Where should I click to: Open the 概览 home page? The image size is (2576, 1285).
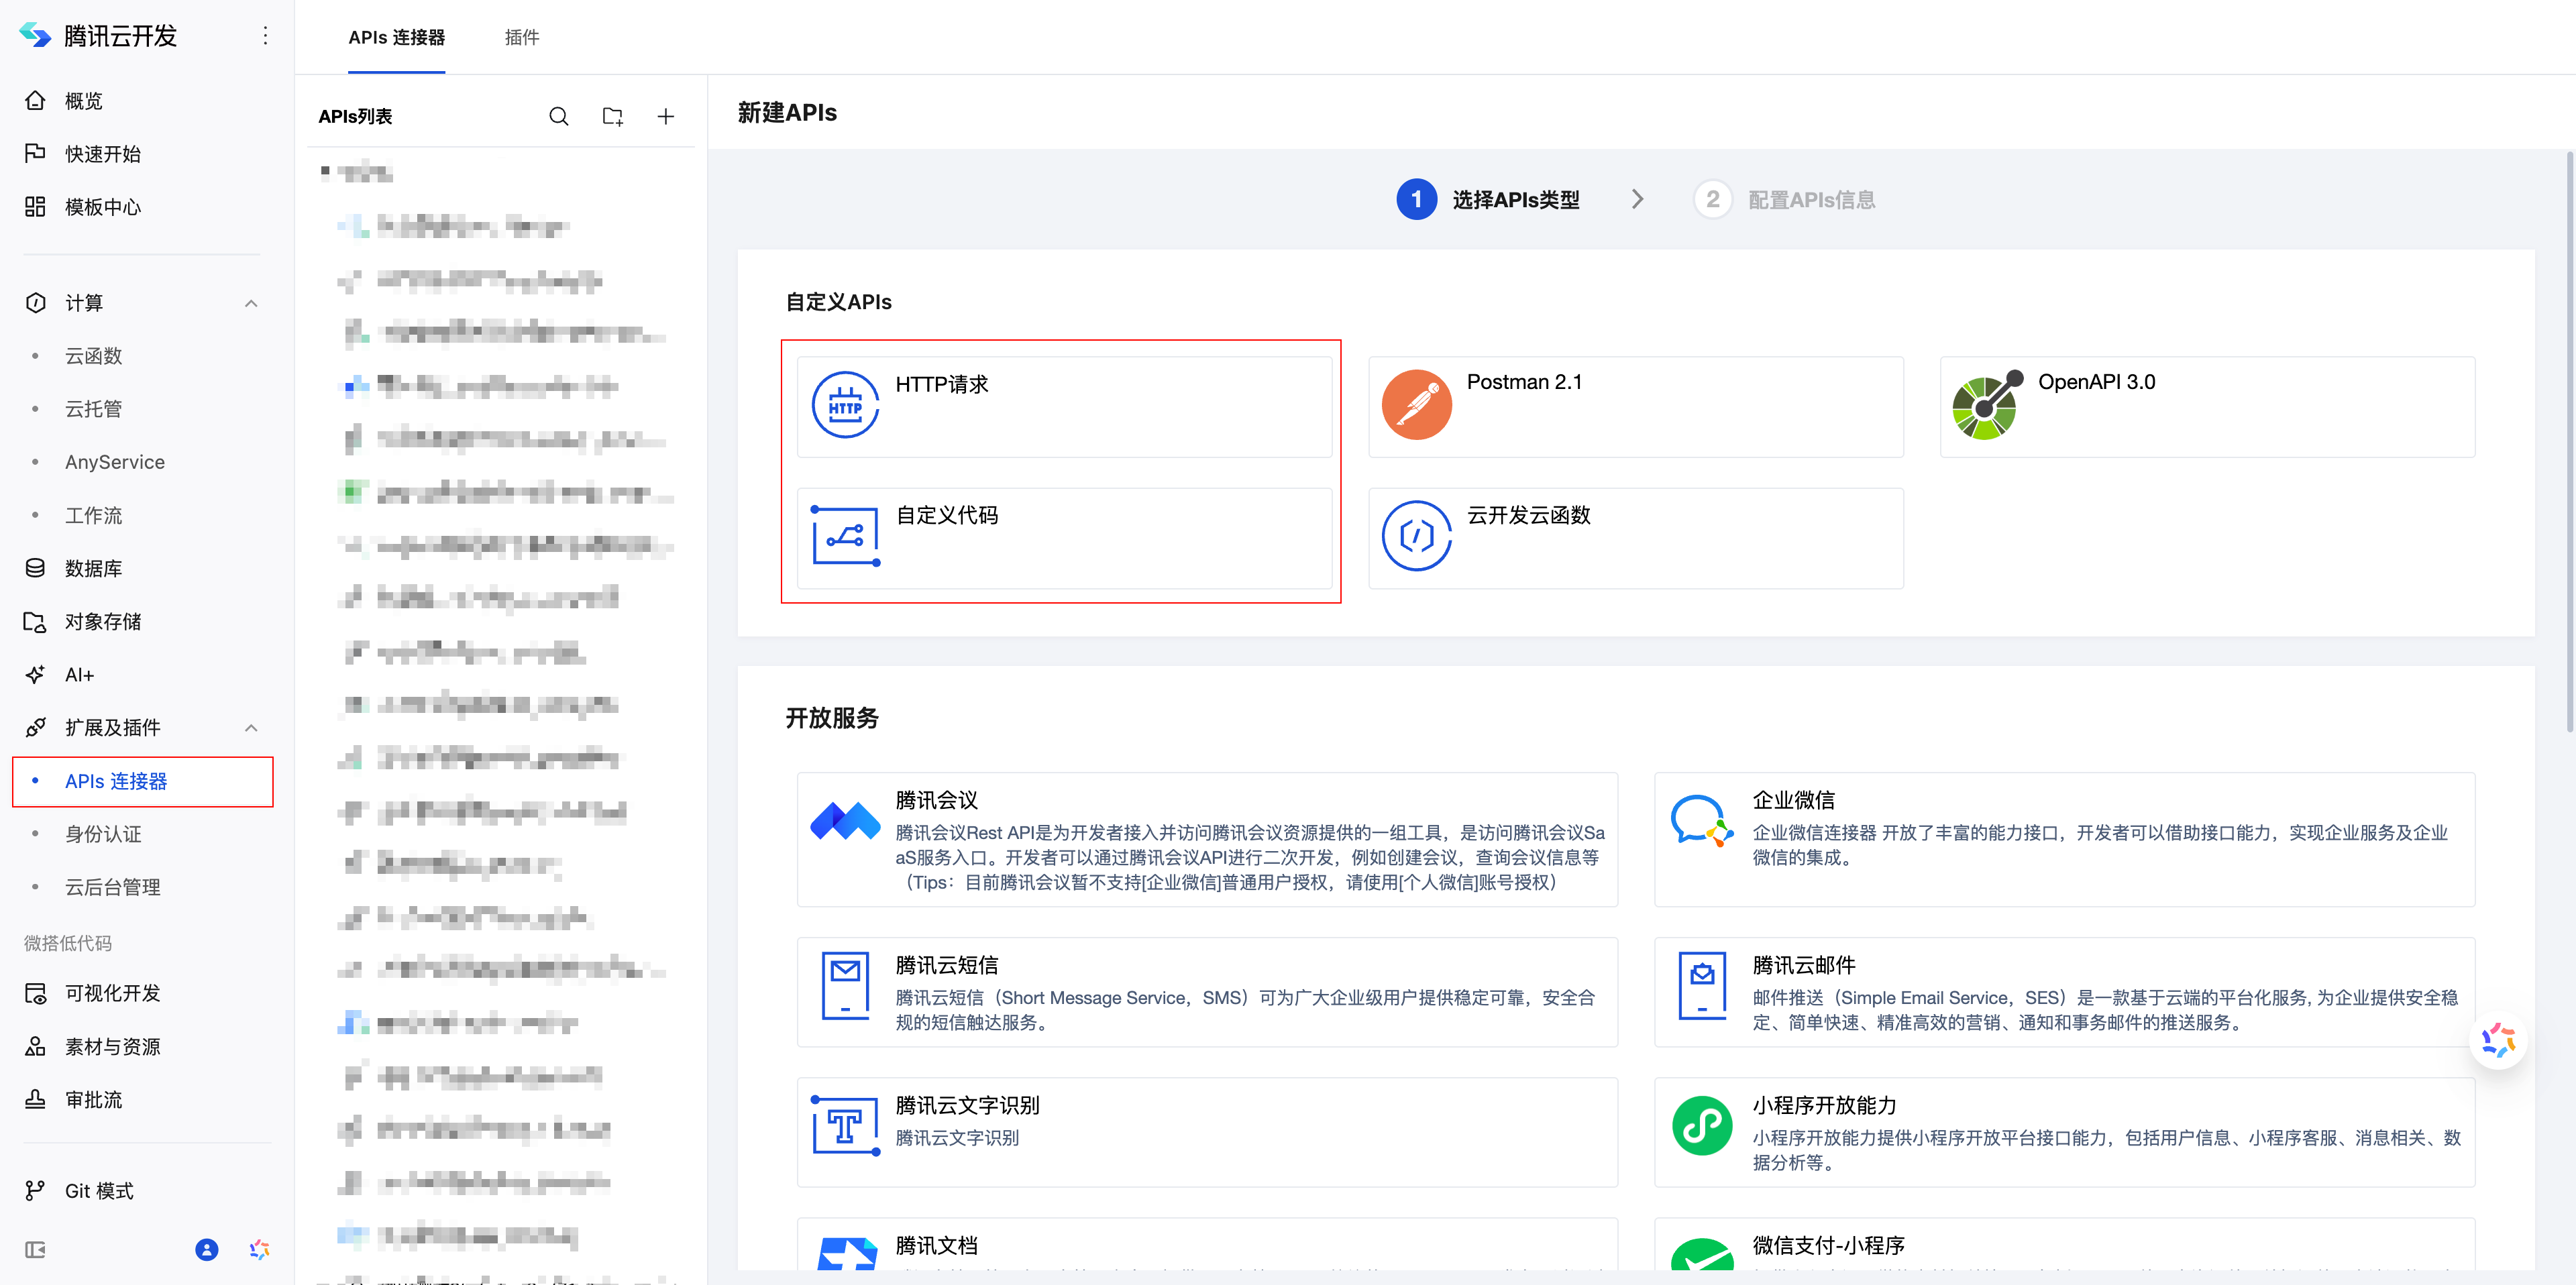84,101
